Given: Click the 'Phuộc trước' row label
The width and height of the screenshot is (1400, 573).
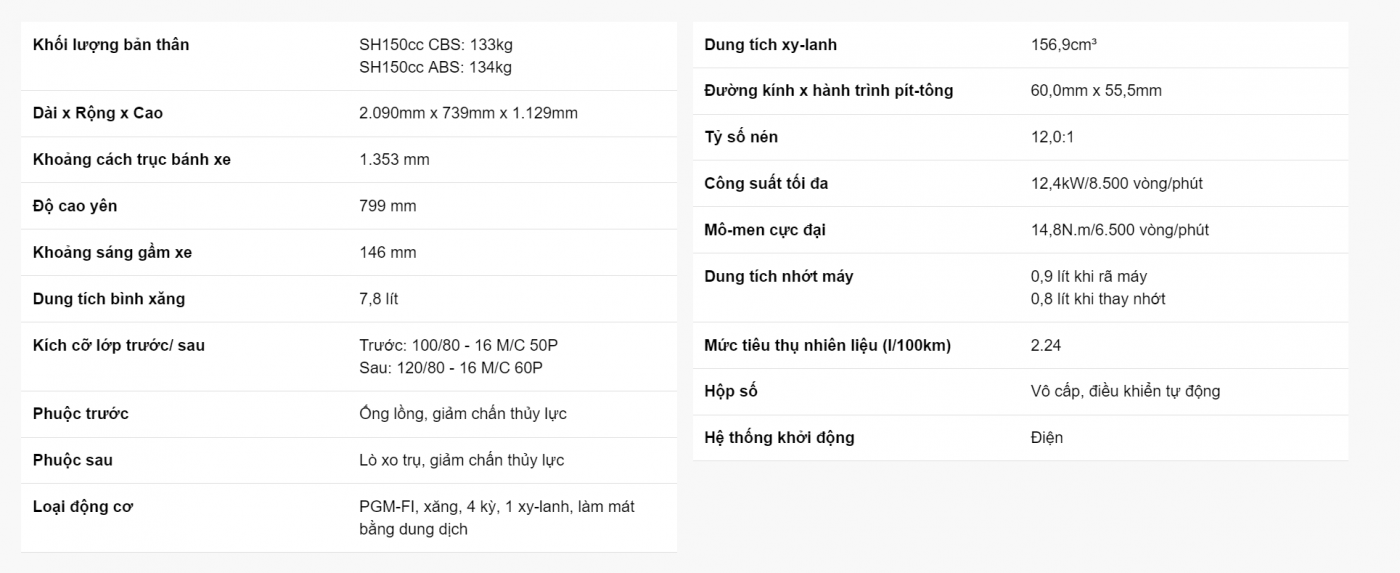Looking at the screenshot, I should click(x=81, y=414).
